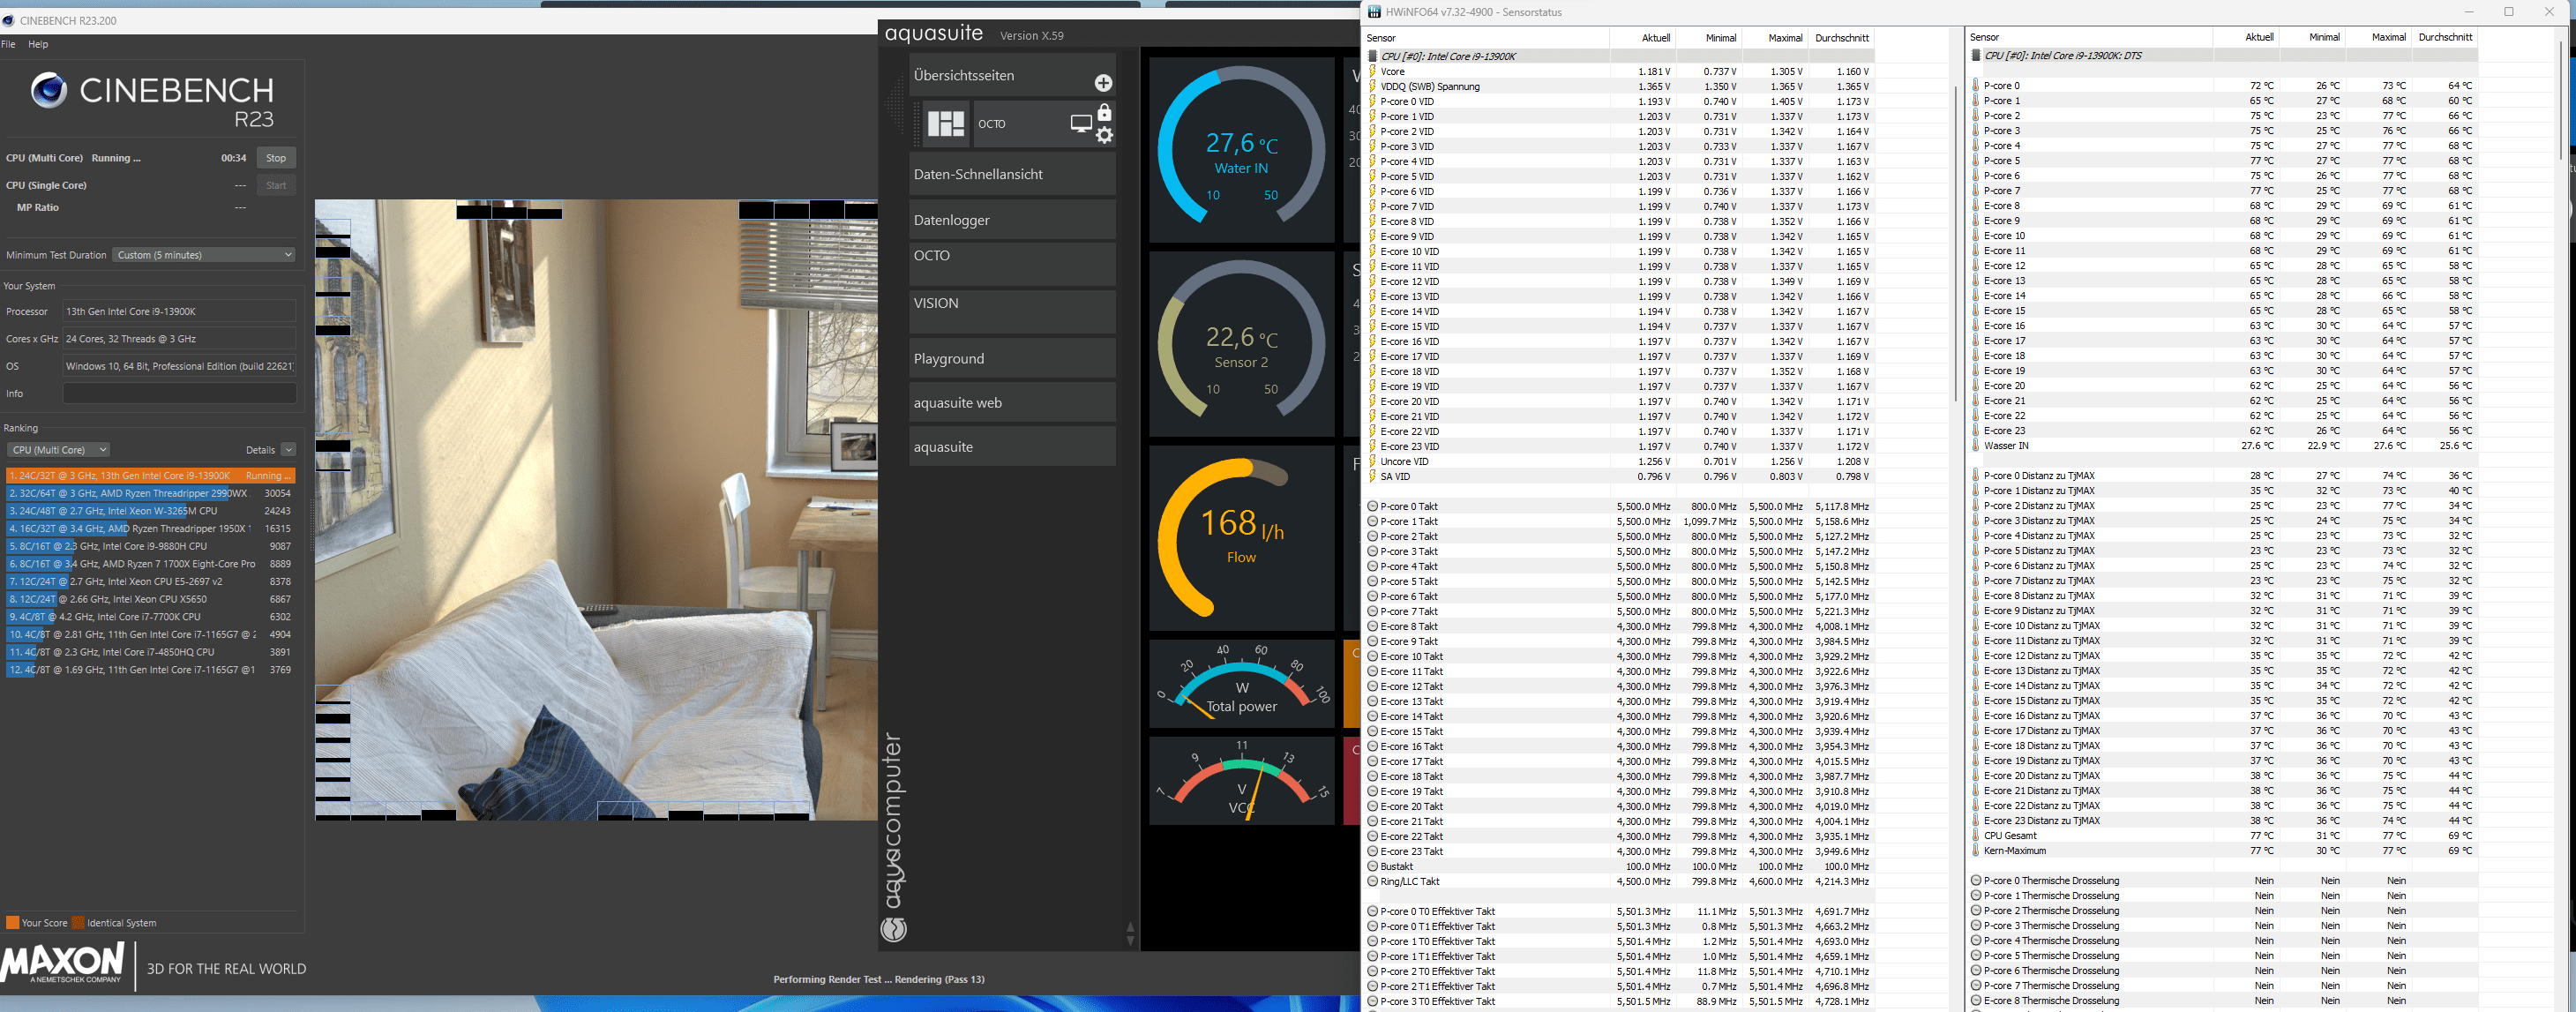Open OCTO page settings gear

(1104, 135)
